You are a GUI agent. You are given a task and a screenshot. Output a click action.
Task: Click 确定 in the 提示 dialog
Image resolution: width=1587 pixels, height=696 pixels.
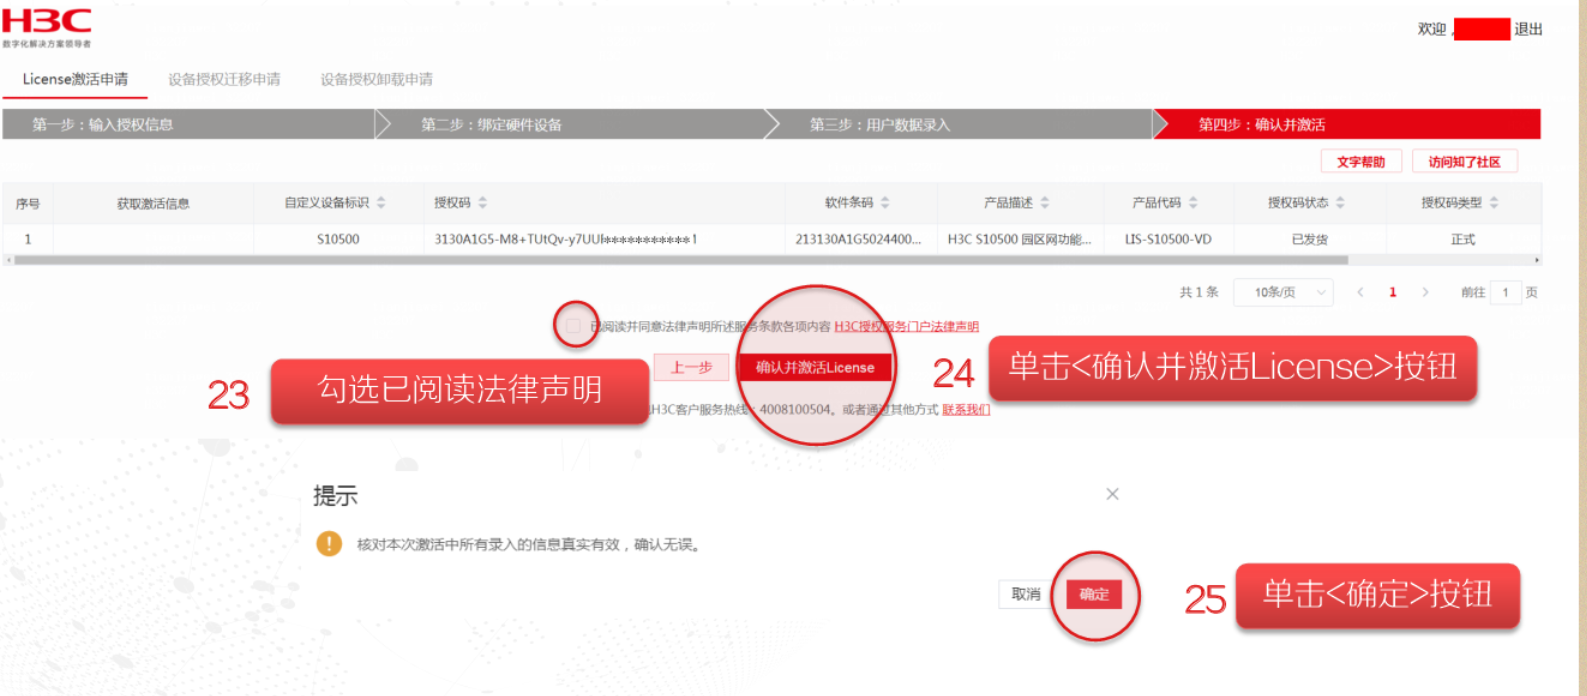click(1094, 594)
